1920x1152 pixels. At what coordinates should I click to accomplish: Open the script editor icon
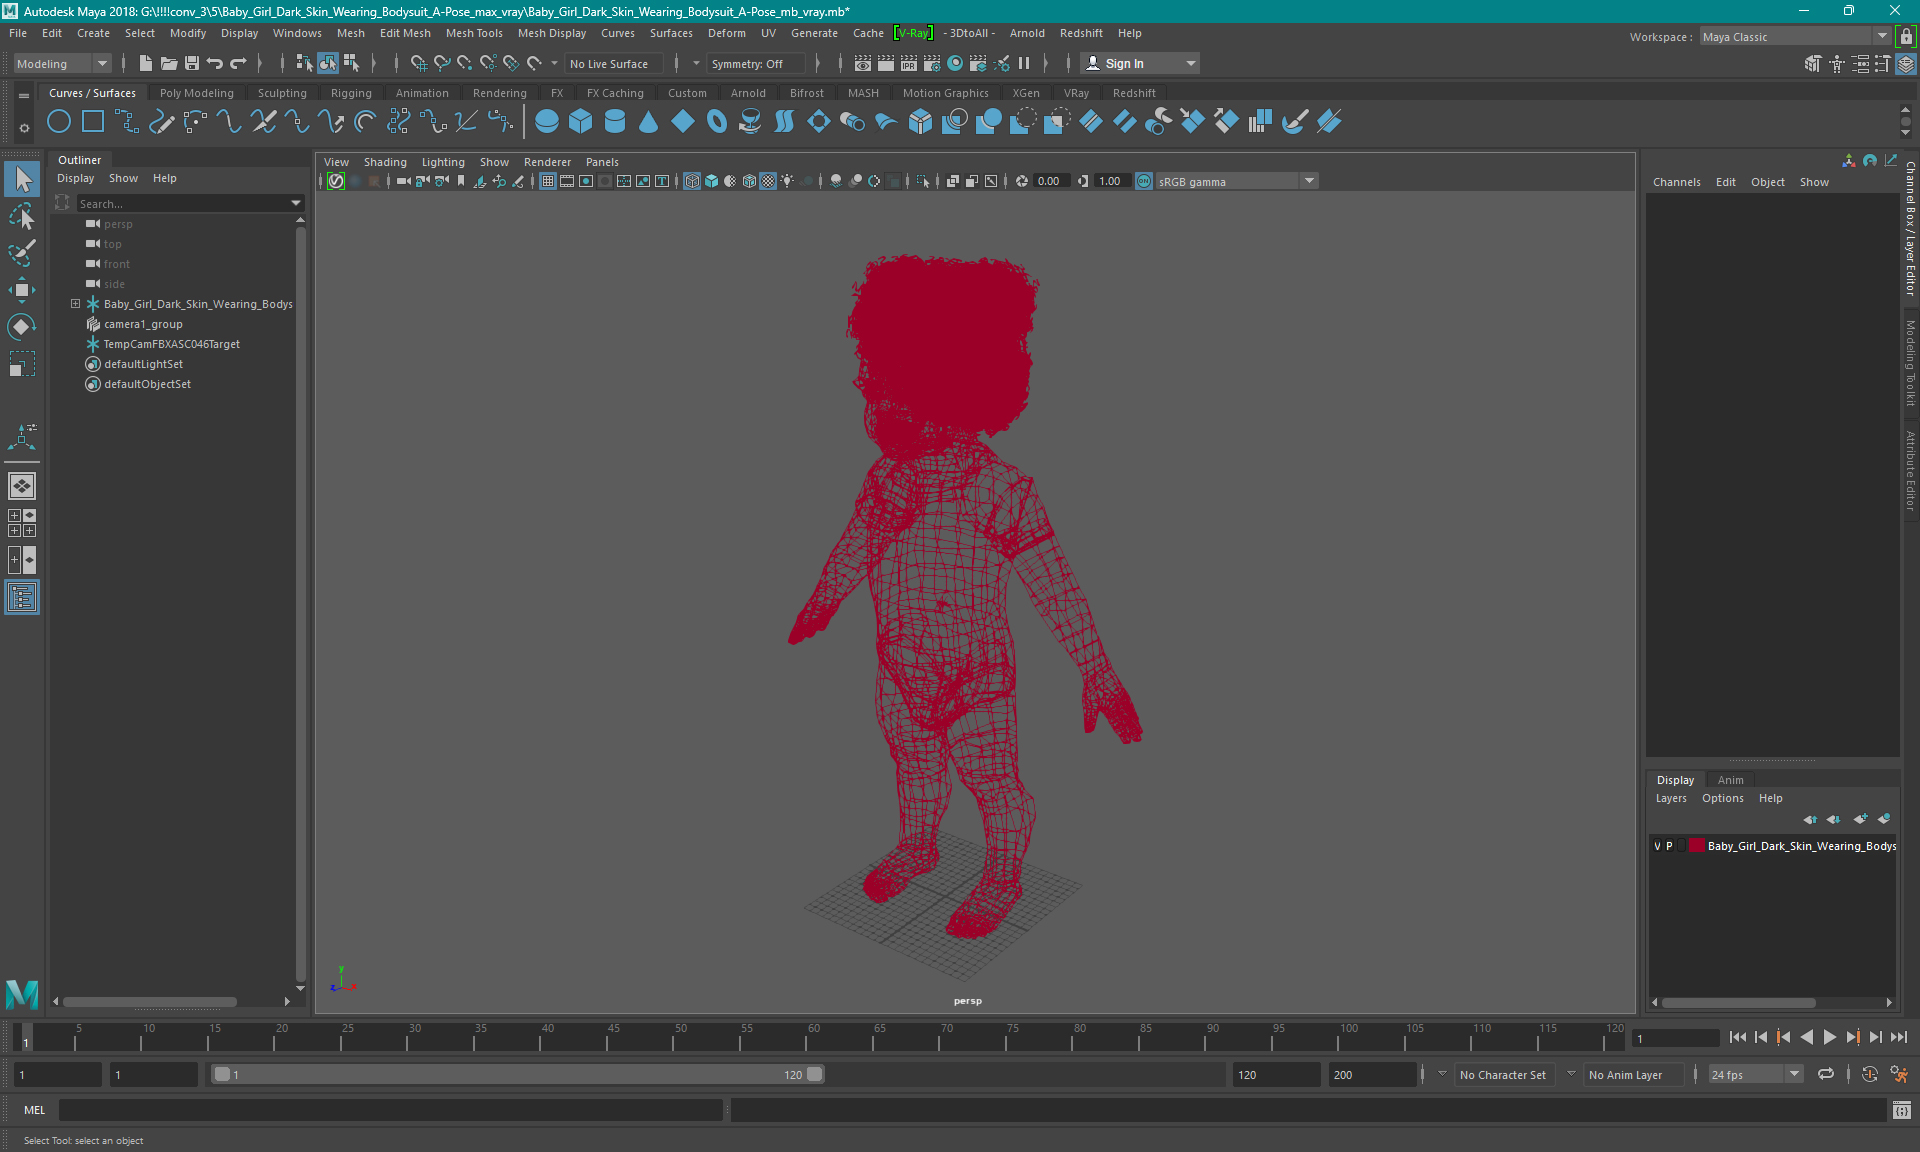coord(1902,1110)
